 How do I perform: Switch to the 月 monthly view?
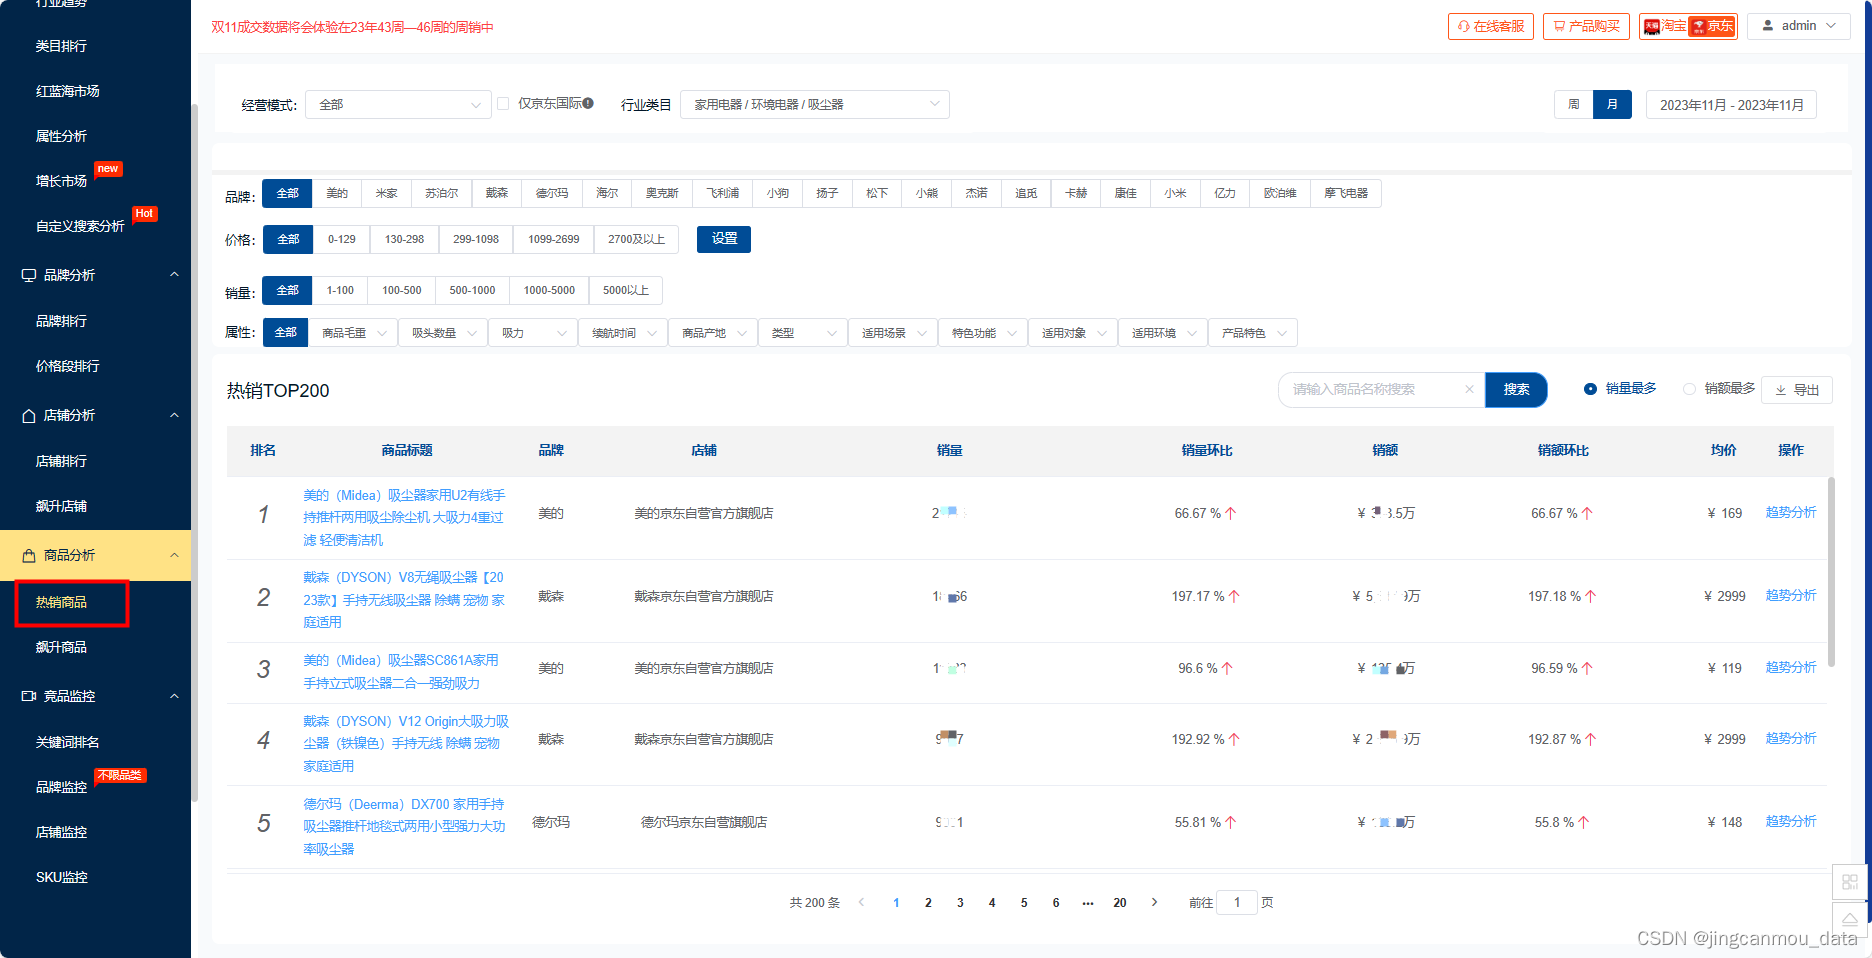[1612, 104]
